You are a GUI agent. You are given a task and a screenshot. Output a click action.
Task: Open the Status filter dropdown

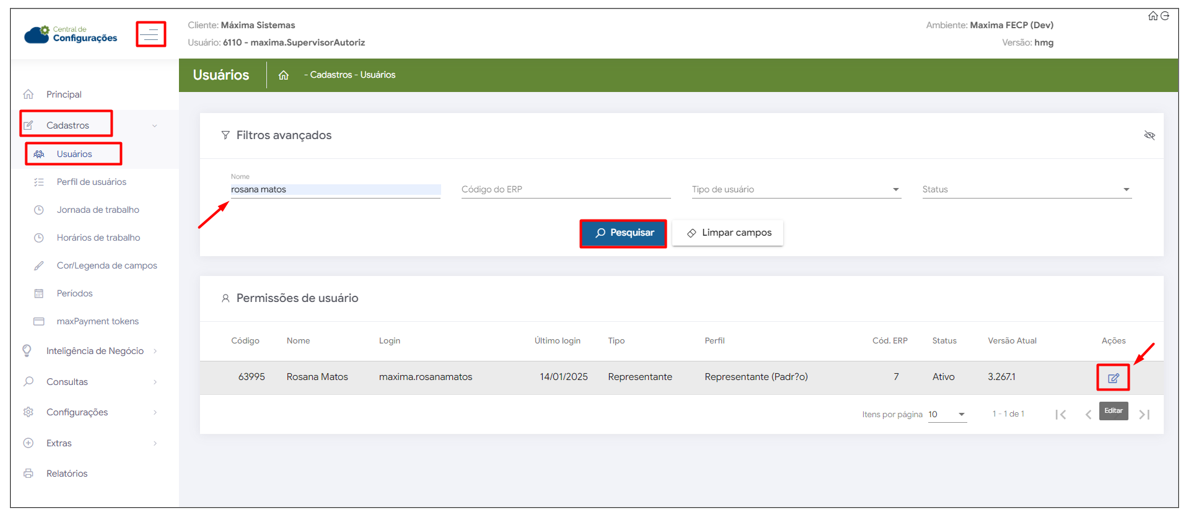pos(1026,190)
